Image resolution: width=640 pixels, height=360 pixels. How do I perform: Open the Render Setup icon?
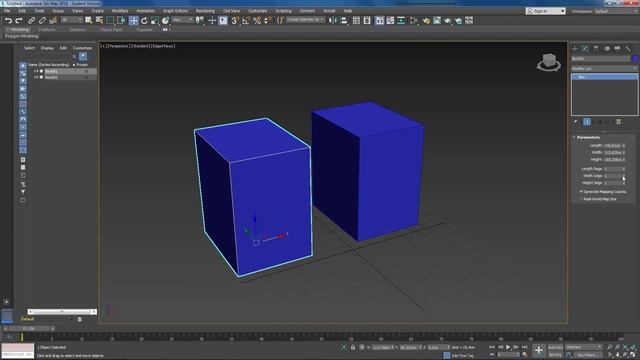426,20
